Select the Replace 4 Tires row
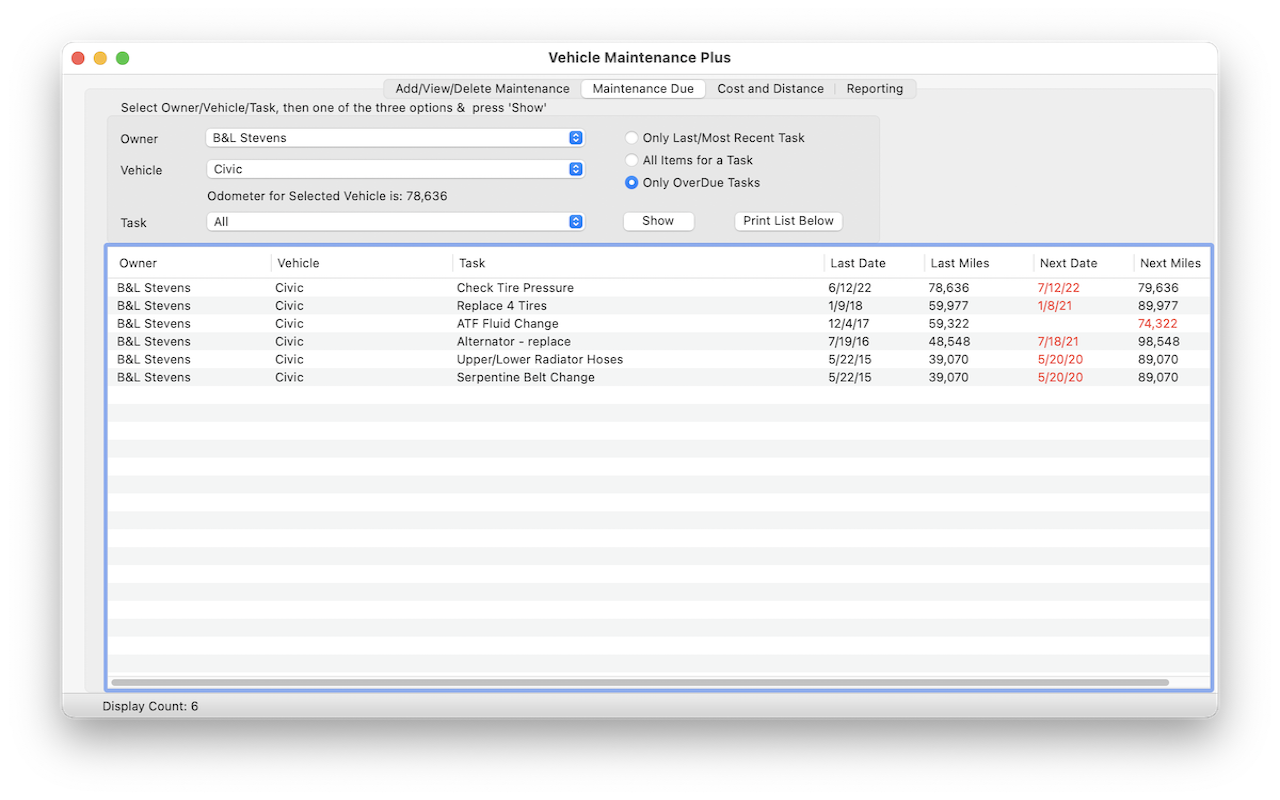The image size is (1280, 800). coord(502,306)
